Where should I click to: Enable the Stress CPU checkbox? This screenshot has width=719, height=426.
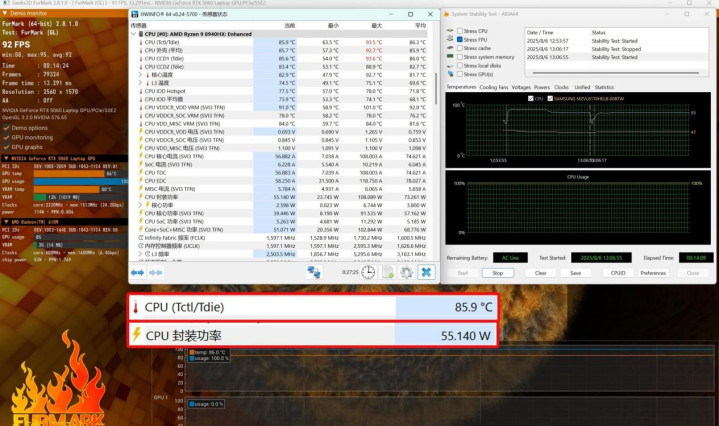[x=459, y=32]
